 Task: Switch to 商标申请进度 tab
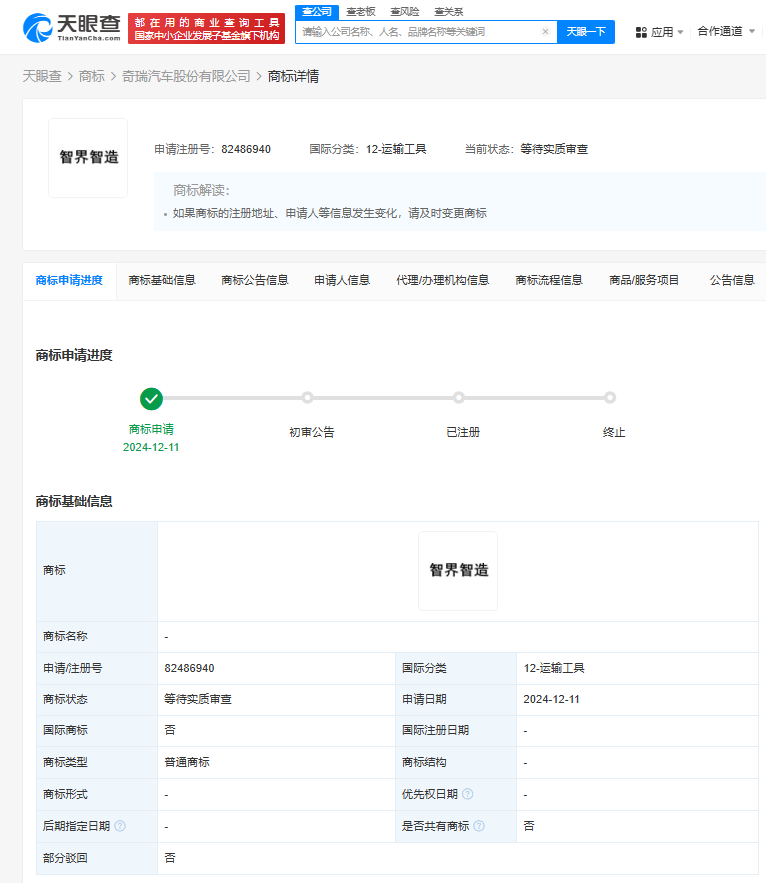(x=69, y=280)
